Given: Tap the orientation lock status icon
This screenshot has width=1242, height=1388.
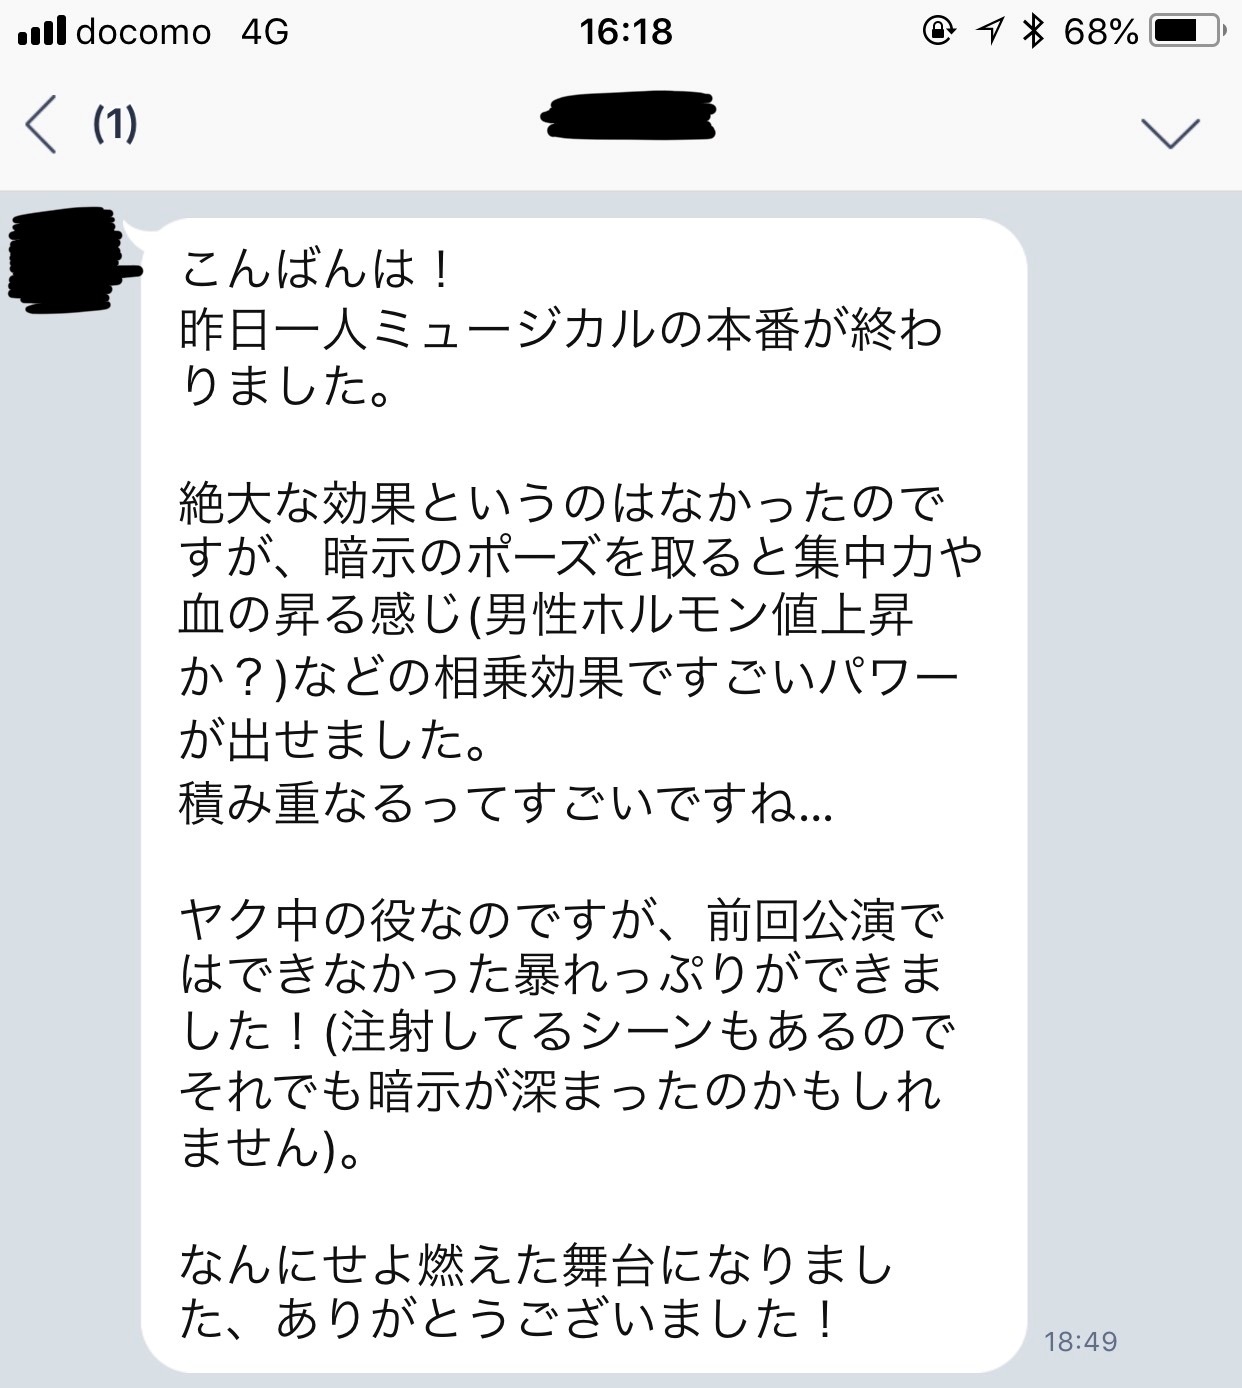Looking at the screenshot, I should [938, 32].
